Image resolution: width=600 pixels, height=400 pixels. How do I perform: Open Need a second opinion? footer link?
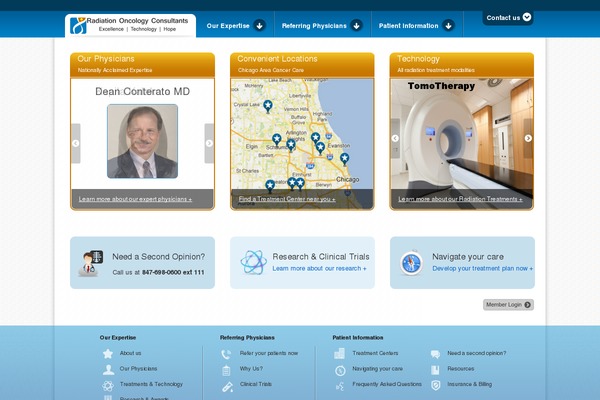click(x=476, y=353)
